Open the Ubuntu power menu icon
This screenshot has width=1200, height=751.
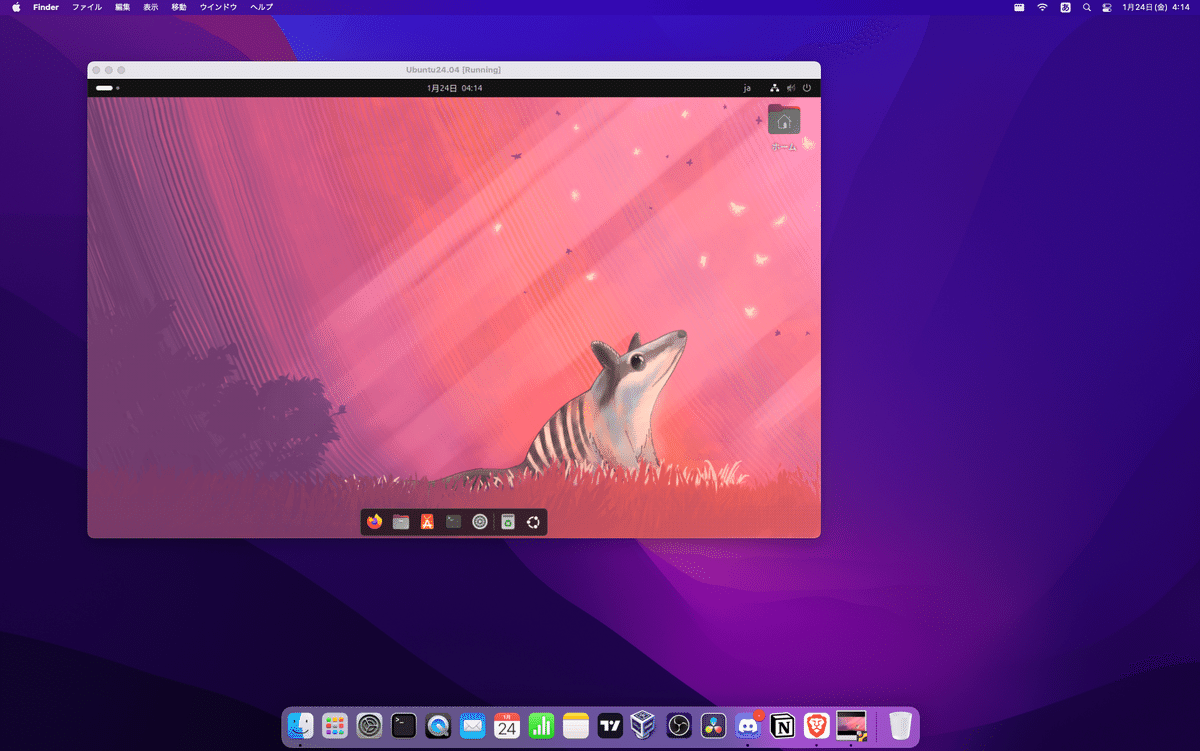click(x=807, y=88)
